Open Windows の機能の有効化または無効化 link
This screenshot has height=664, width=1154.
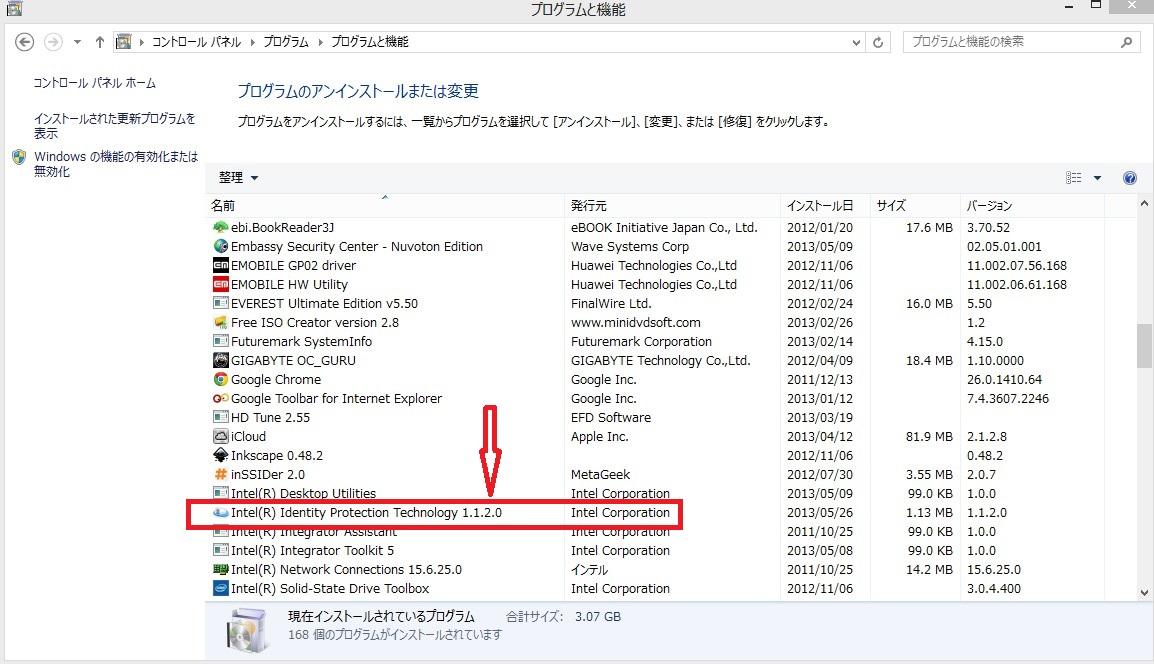coord(116,164)
